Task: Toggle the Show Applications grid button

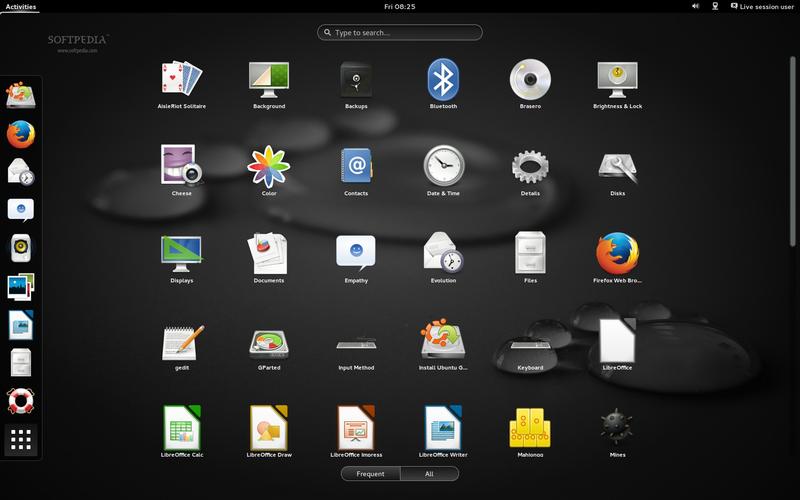Action: tap(21, 440)
